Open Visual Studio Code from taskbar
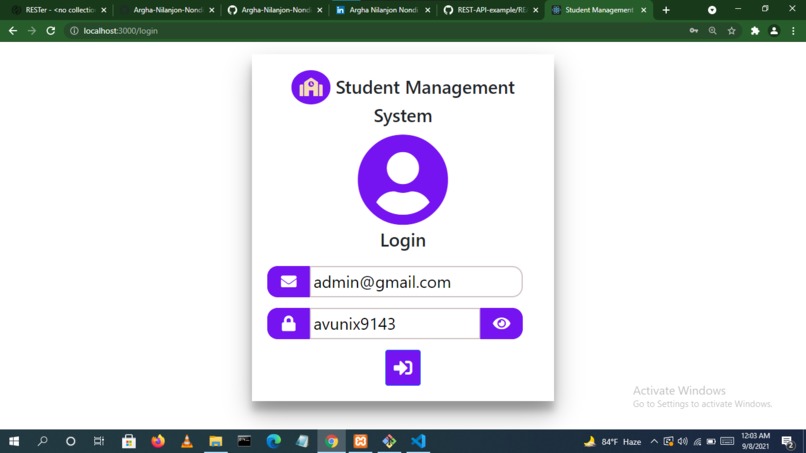Viewport: 806px width, 453px height. tap(418, 441)
